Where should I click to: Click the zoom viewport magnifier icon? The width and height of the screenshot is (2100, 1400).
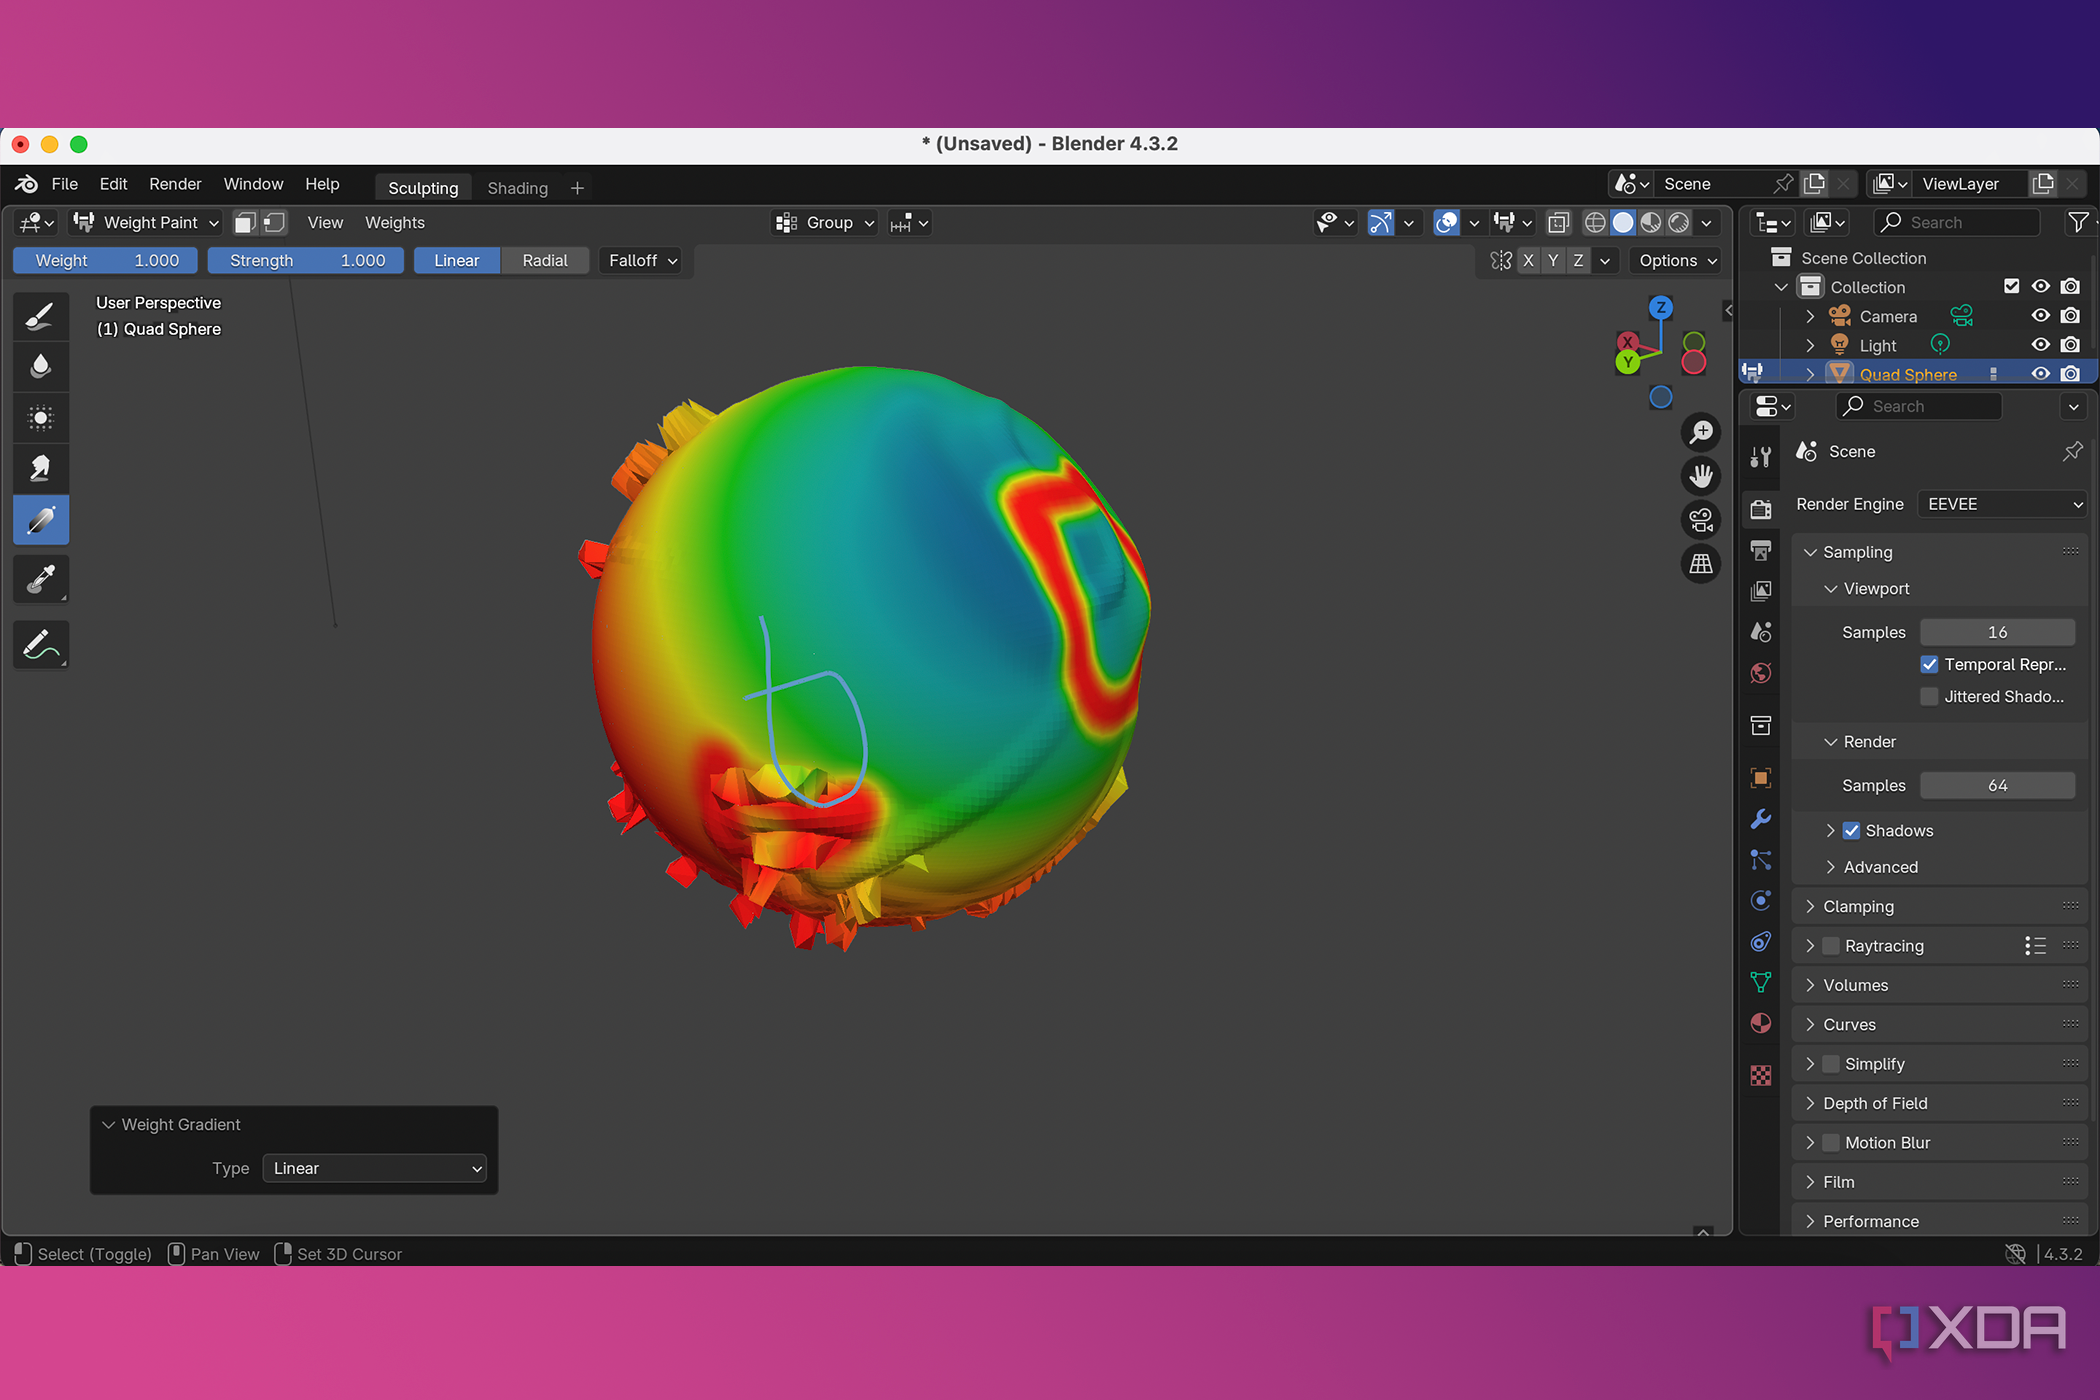[1701, 432]
